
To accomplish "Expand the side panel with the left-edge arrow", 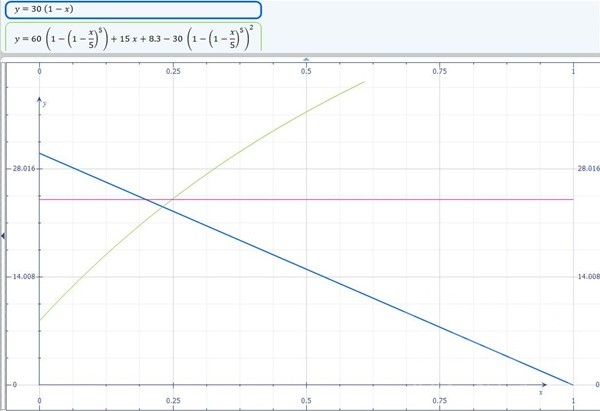I will pos(3,236).
